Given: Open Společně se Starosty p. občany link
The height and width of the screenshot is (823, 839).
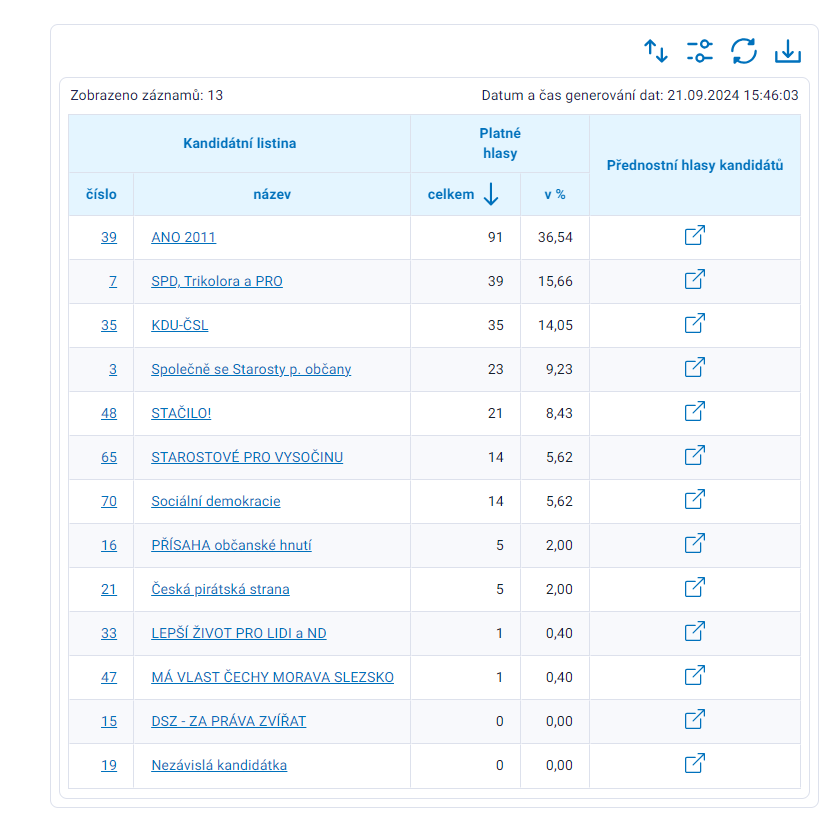Looking at the screenshot, I should tap(251, 369).
